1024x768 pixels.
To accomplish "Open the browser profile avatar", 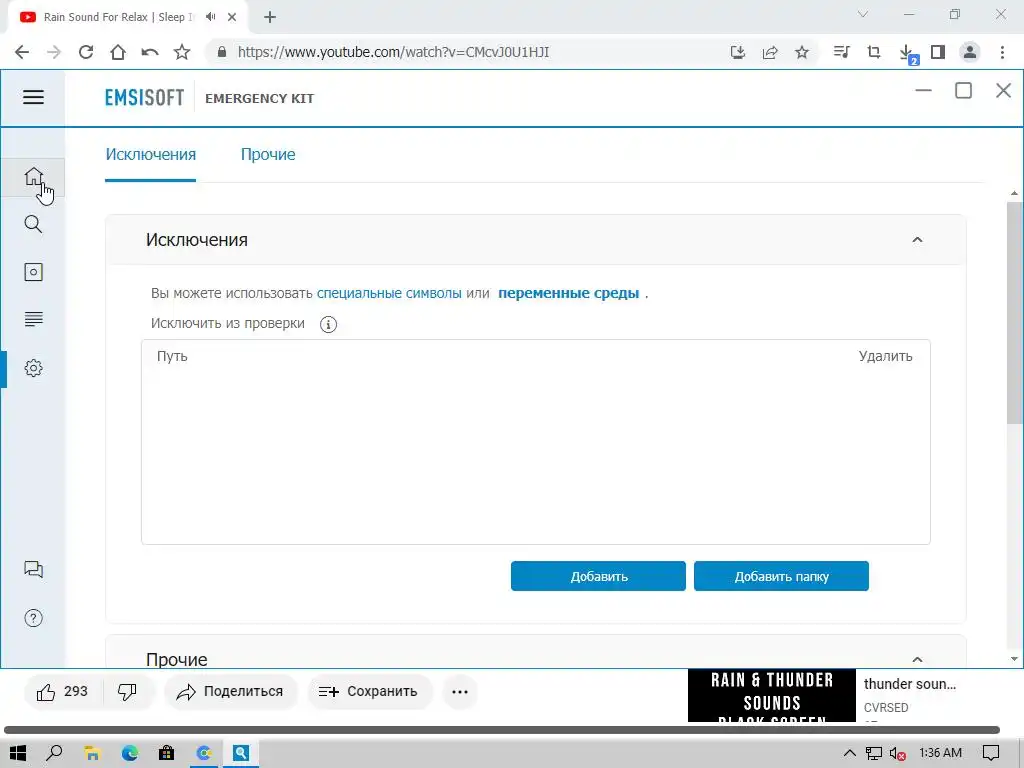I will coord(970,52).
